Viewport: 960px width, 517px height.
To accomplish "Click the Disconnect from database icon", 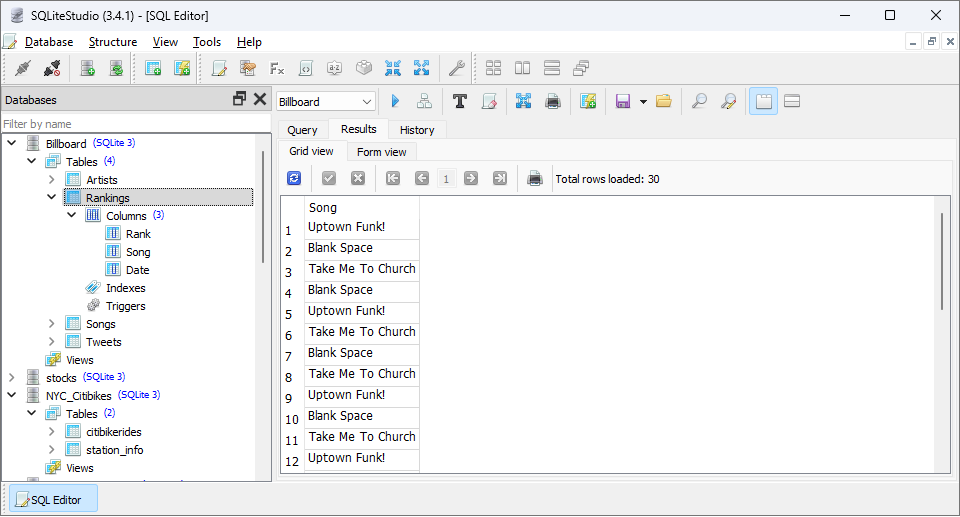I will [52, 68].
